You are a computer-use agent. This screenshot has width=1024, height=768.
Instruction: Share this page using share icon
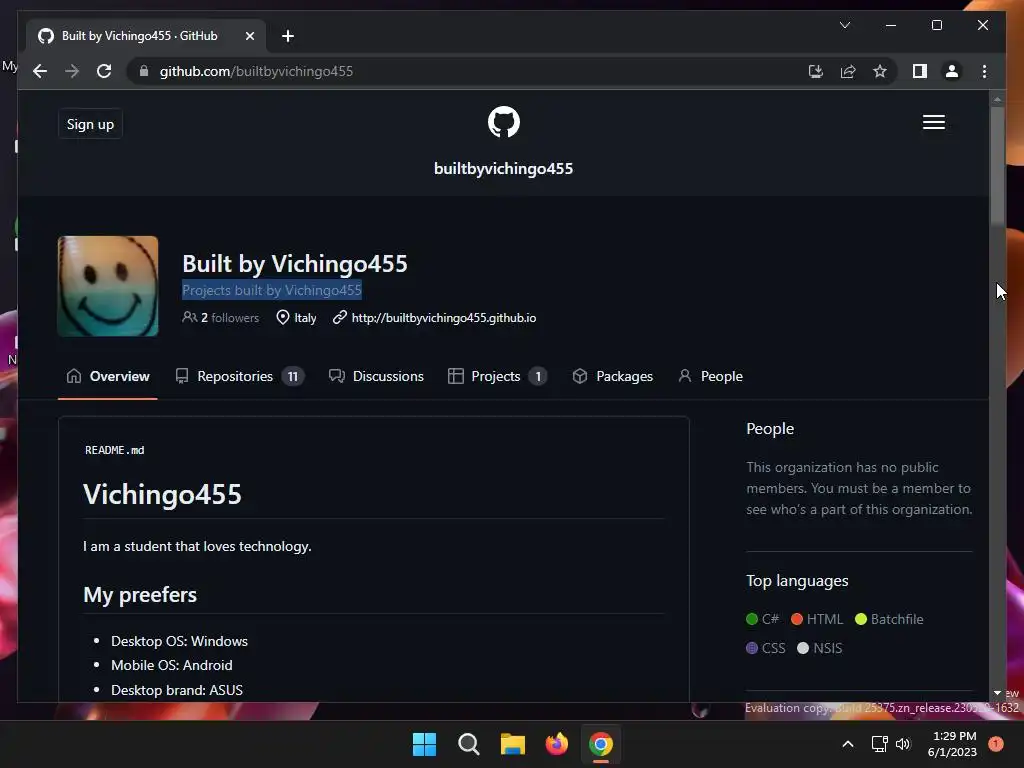(848, 71)
